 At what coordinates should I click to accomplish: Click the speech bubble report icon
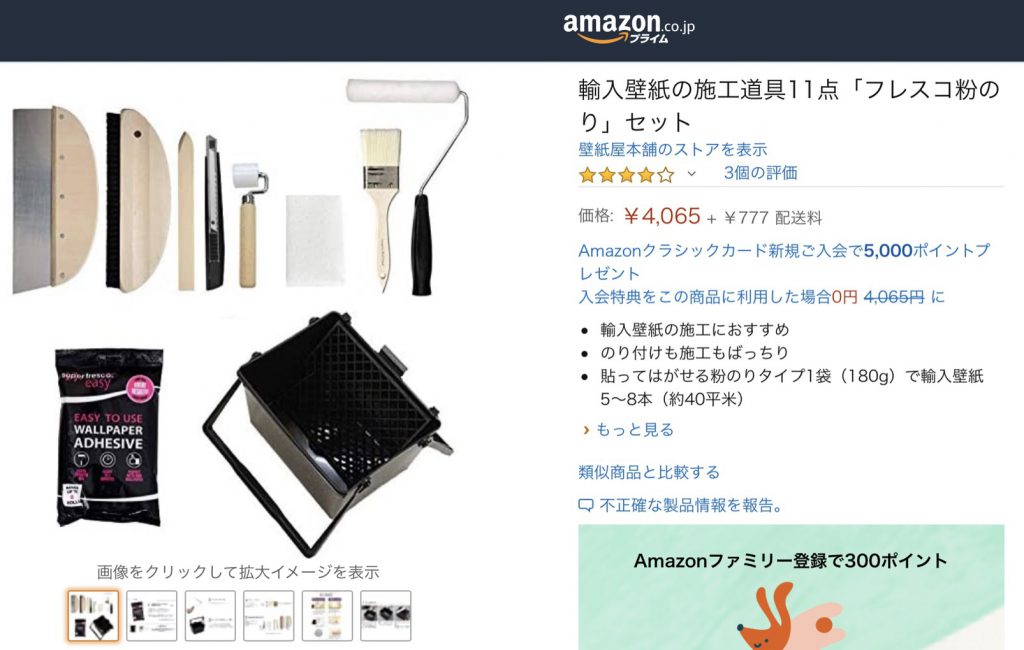pyautogui.click(x=586, y=506)
